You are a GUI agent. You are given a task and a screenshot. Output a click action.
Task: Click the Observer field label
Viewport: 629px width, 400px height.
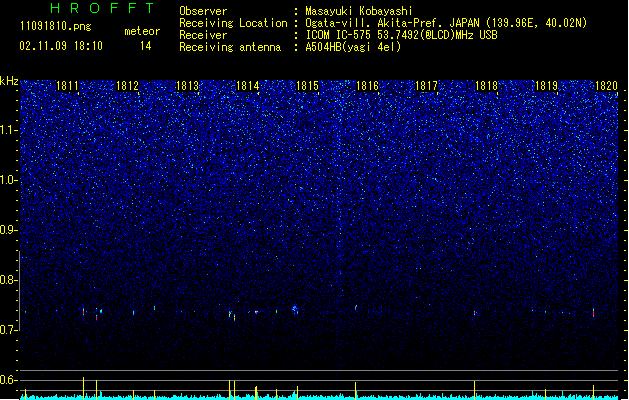click(203, 11)
